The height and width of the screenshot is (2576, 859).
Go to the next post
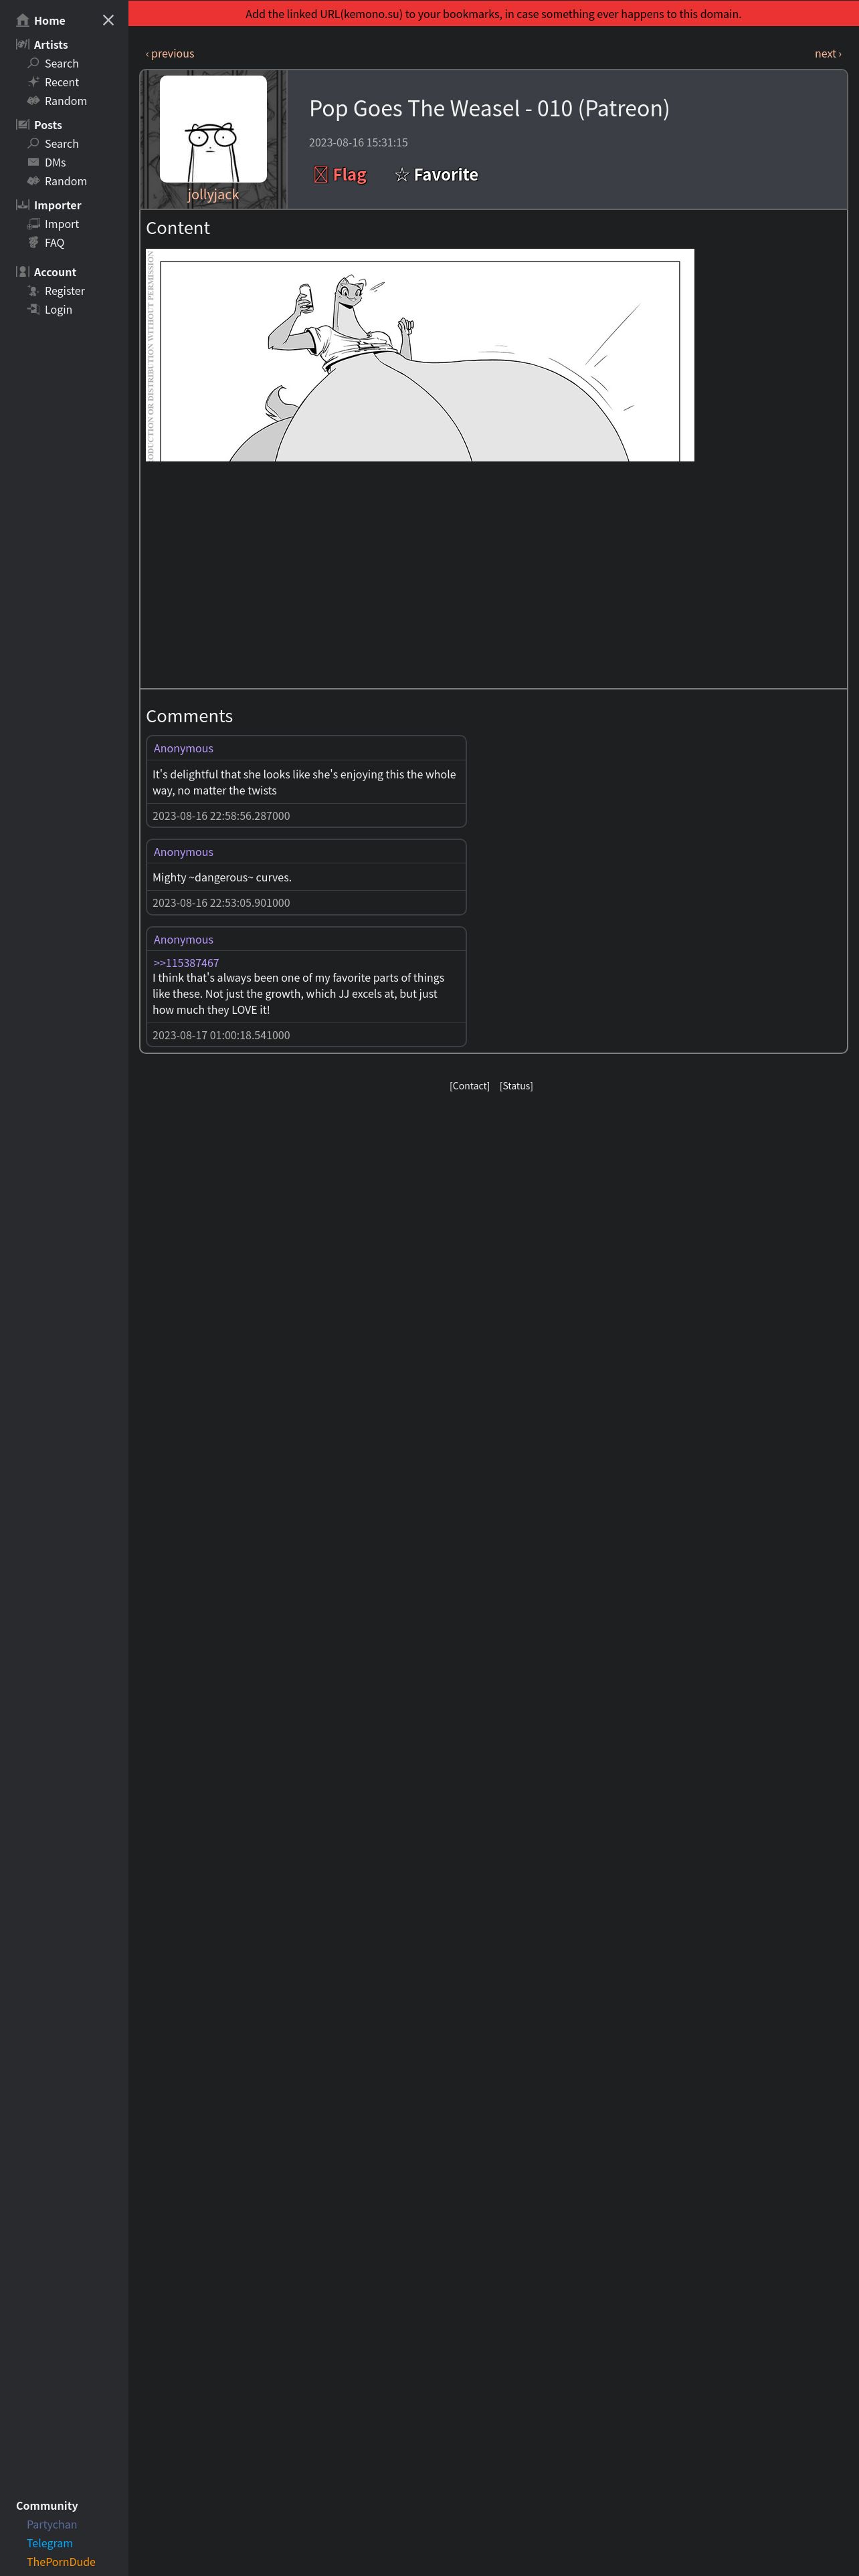click(828, 54)
